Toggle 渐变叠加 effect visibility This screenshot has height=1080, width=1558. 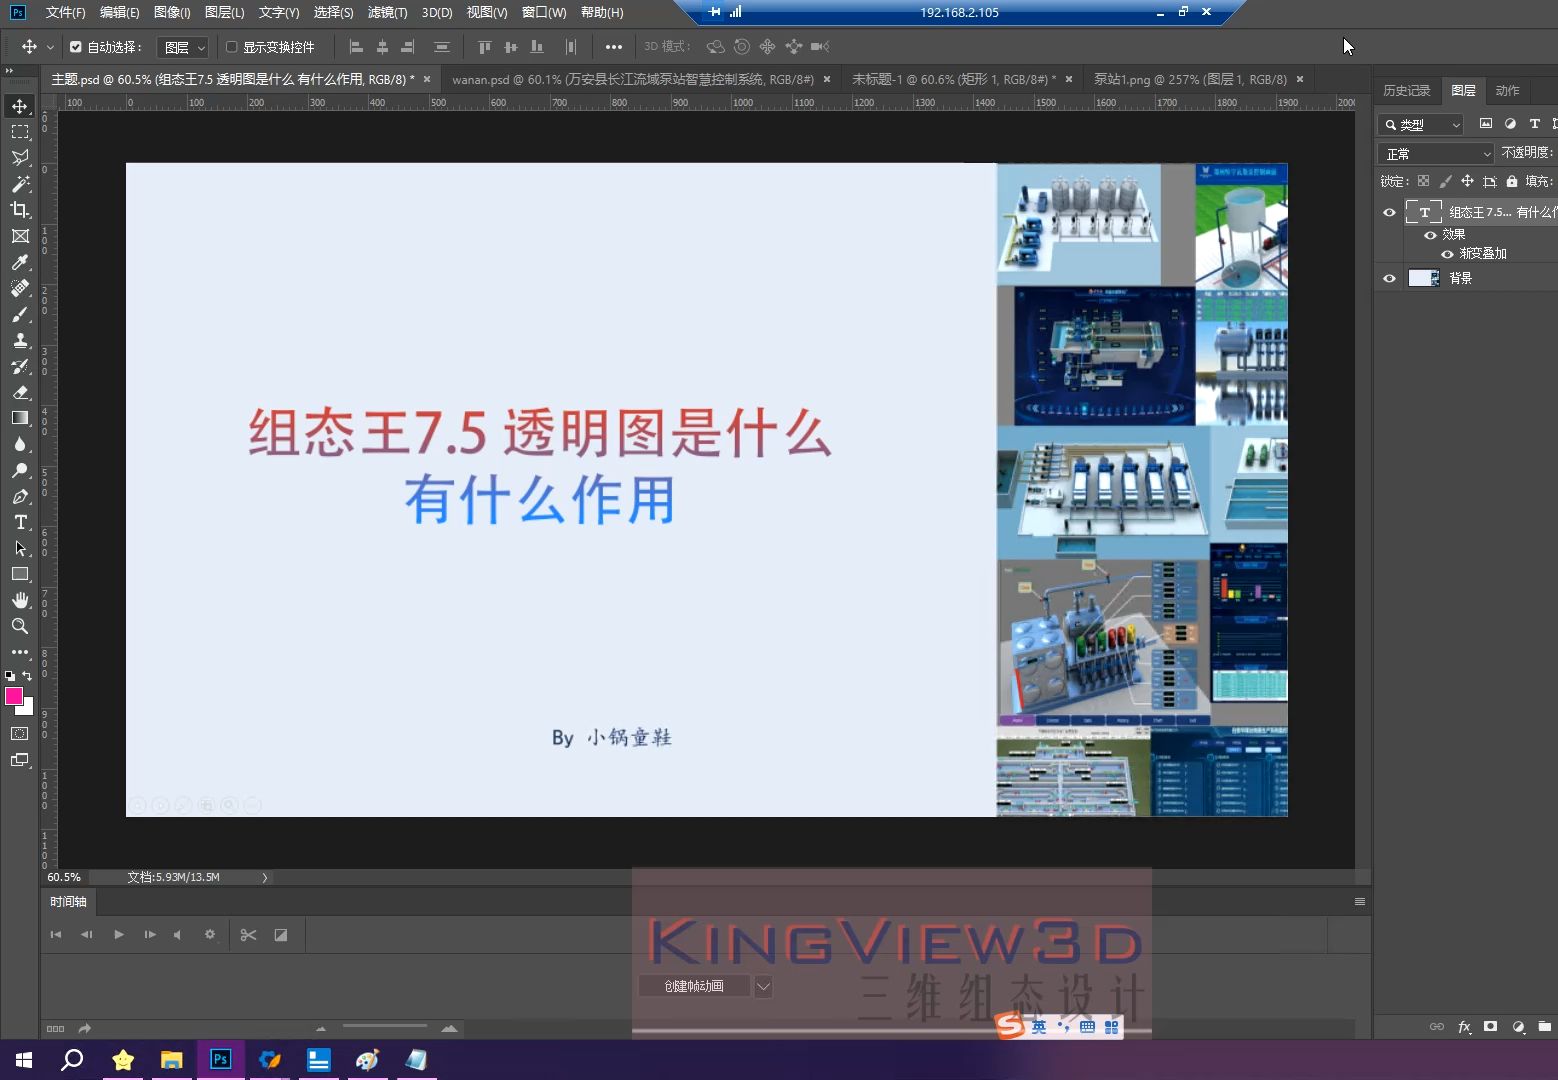(1447, 254)
